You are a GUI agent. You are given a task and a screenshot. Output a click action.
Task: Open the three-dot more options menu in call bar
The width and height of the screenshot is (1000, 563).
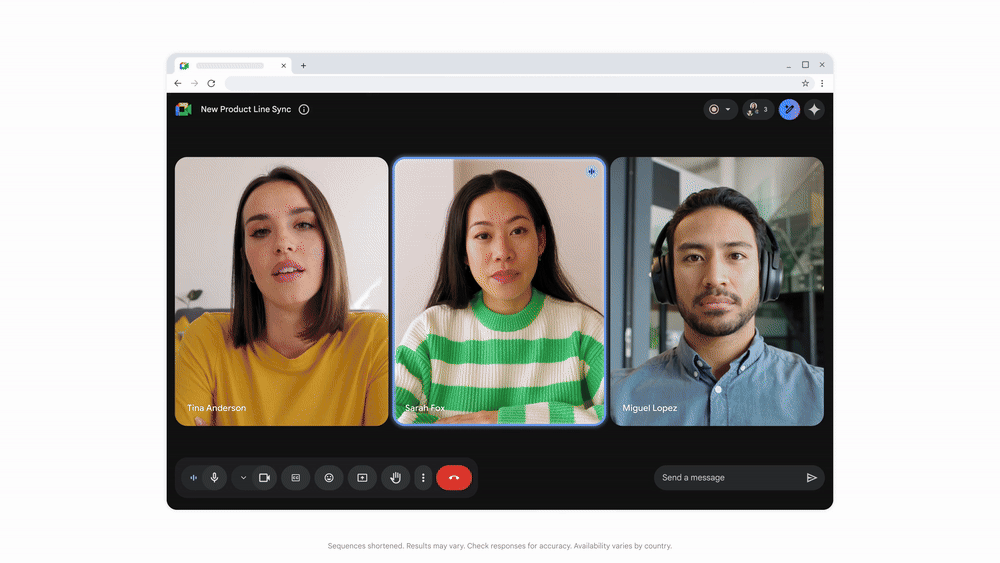tap(423, 478)
